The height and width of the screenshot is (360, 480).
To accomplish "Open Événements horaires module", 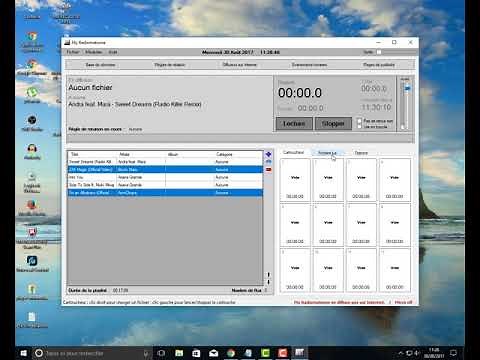I will pyautogui.click(x=309, y=65).
